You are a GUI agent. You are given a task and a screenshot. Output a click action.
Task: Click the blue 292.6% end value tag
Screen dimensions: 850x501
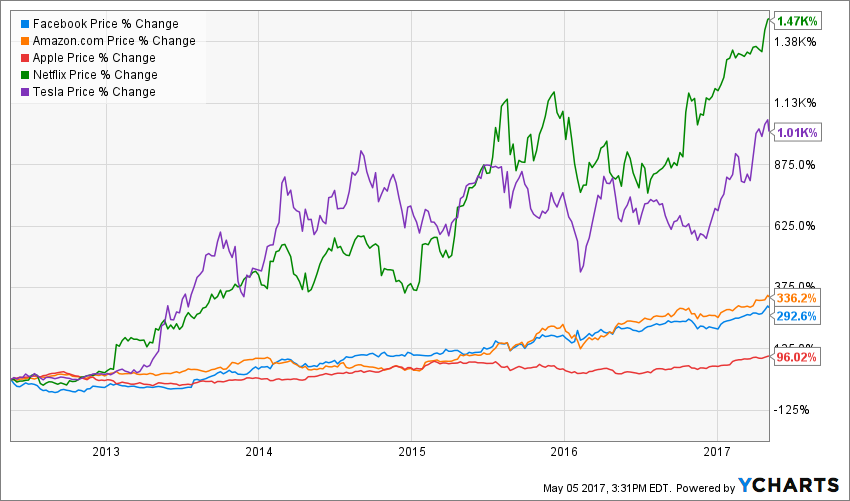(x=797, y=317)
